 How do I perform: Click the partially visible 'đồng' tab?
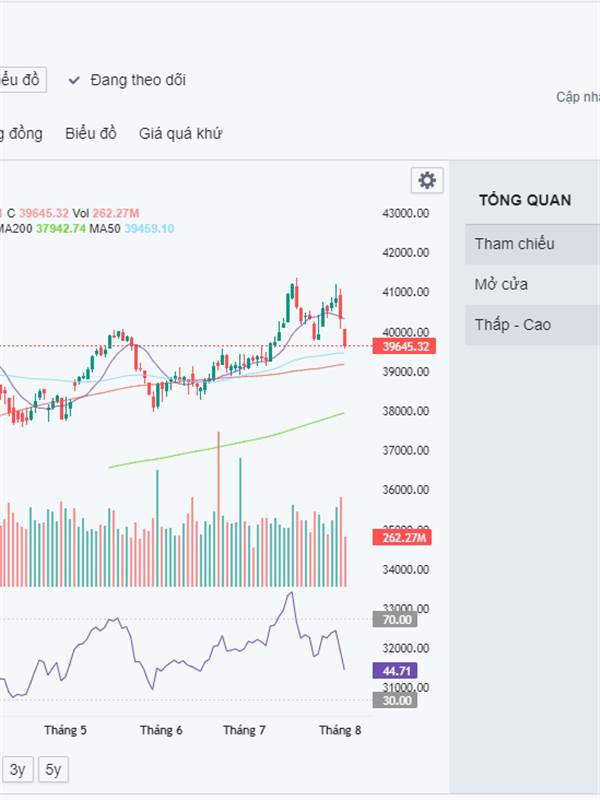point(21,134)
